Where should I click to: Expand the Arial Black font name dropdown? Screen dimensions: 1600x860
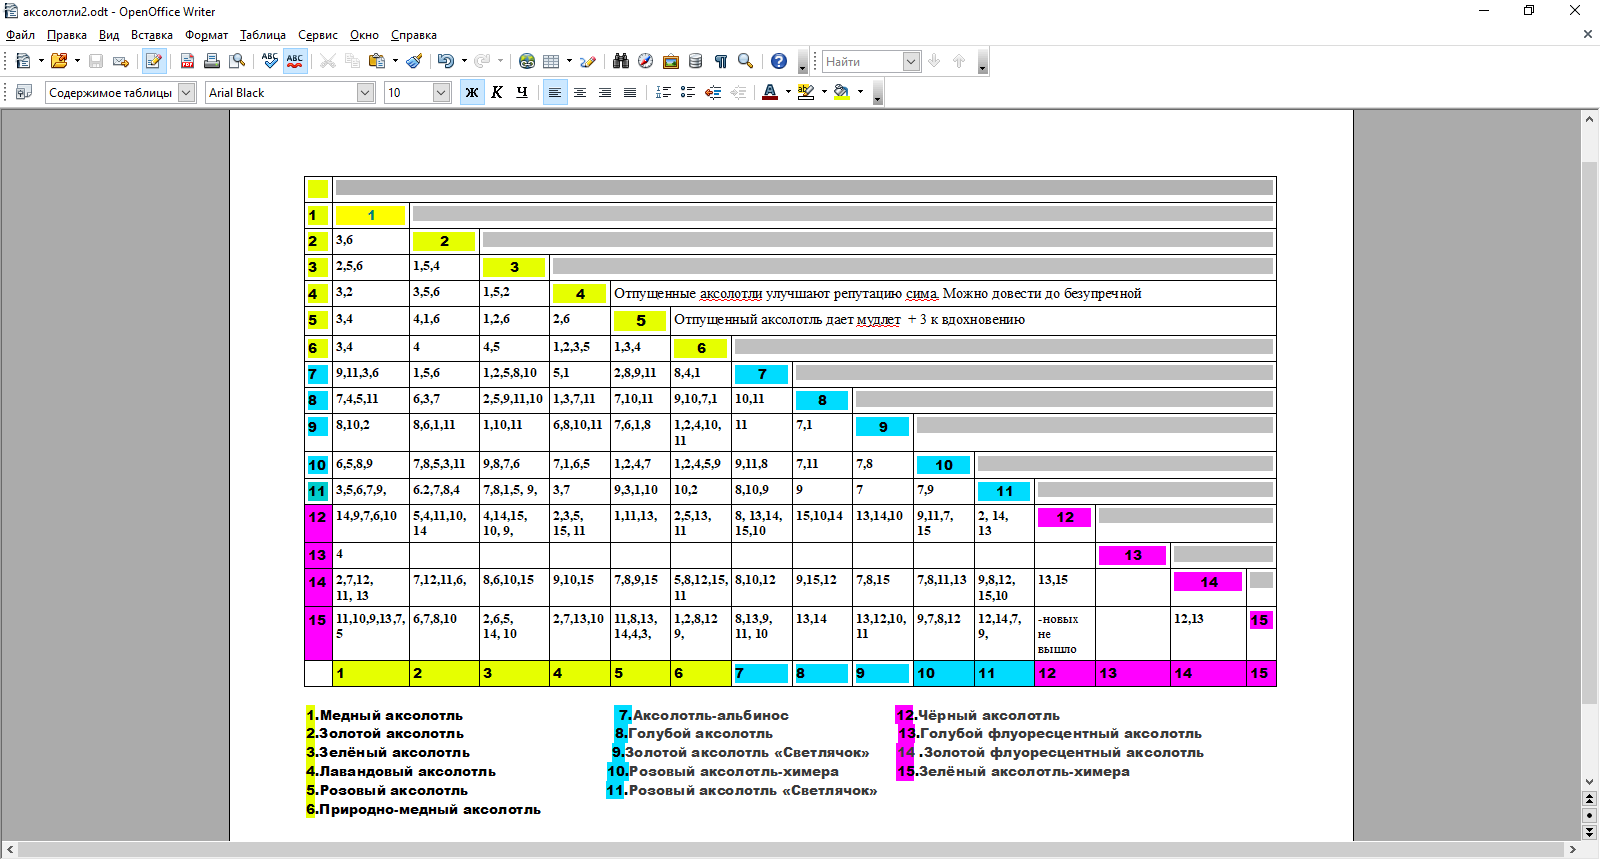[365, 92]
